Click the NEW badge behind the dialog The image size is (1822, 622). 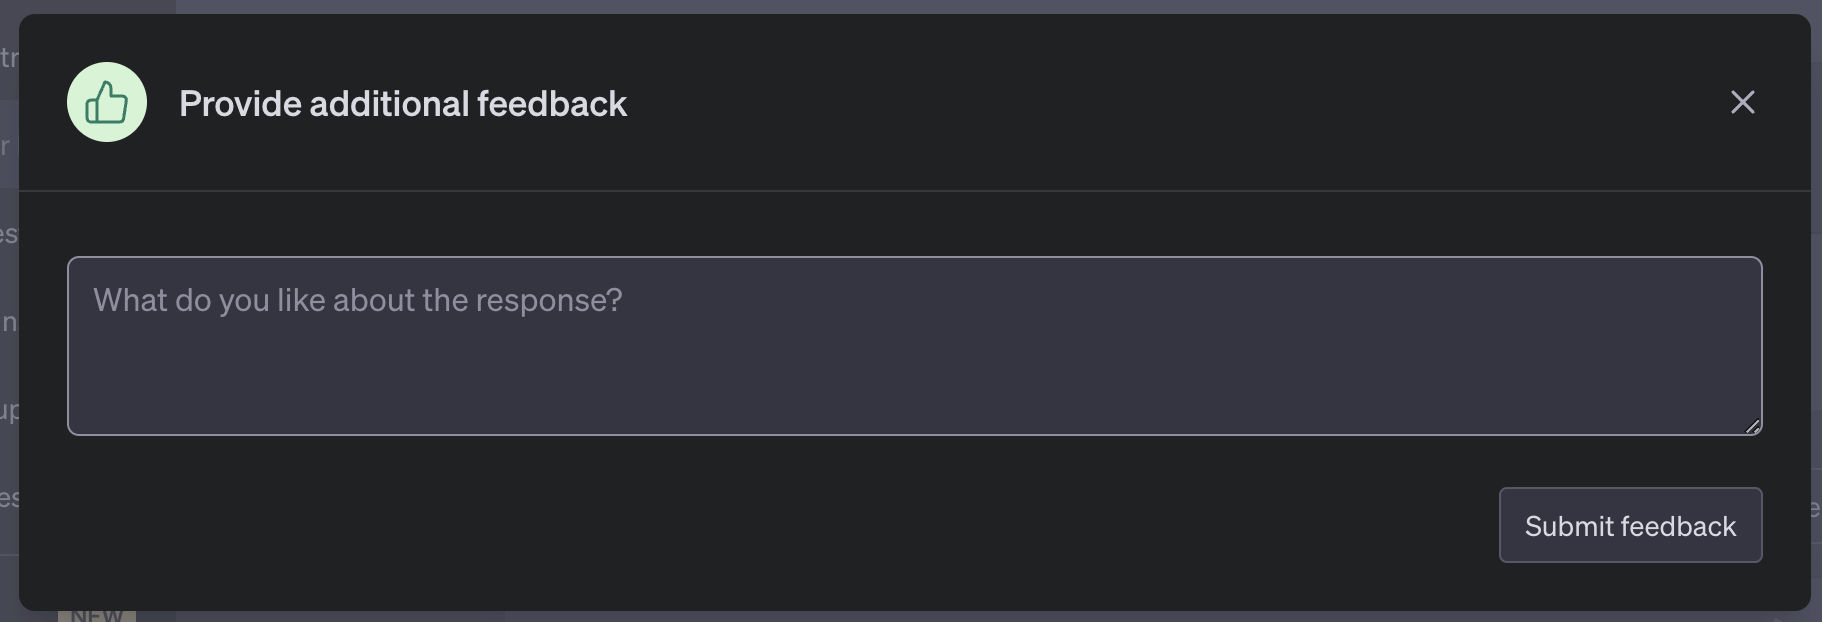tap(96, 614)
